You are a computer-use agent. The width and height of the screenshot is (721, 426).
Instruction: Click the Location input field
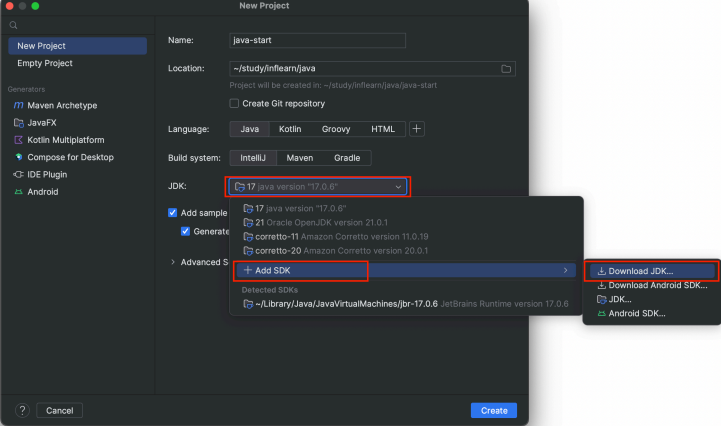click(x=372, y=69)
